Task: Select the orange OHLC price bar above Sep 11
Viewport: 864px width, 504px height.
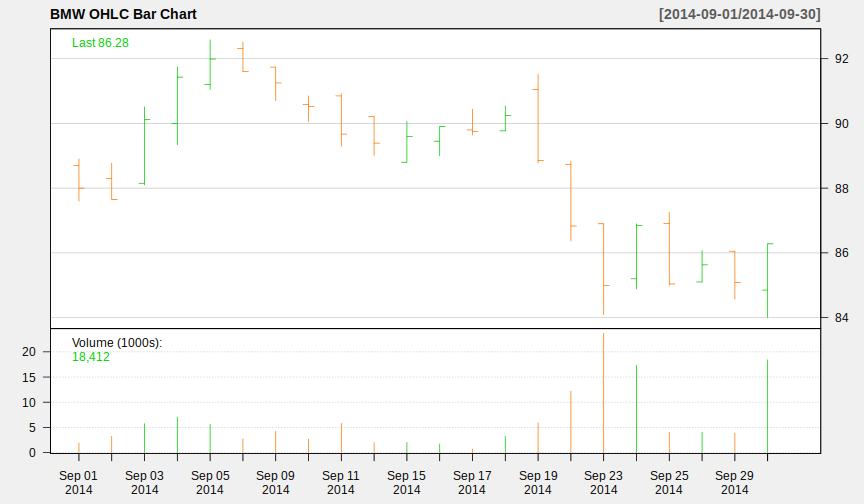Action: point(341,120)
